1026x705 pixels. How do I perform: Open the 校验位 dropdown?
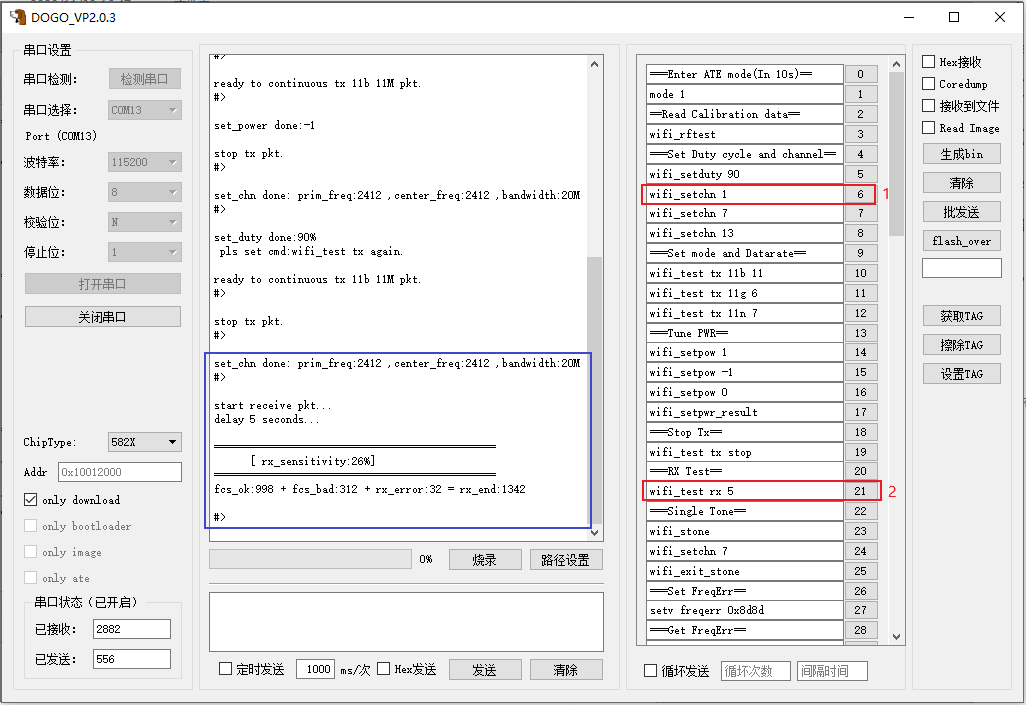point(145,222)
